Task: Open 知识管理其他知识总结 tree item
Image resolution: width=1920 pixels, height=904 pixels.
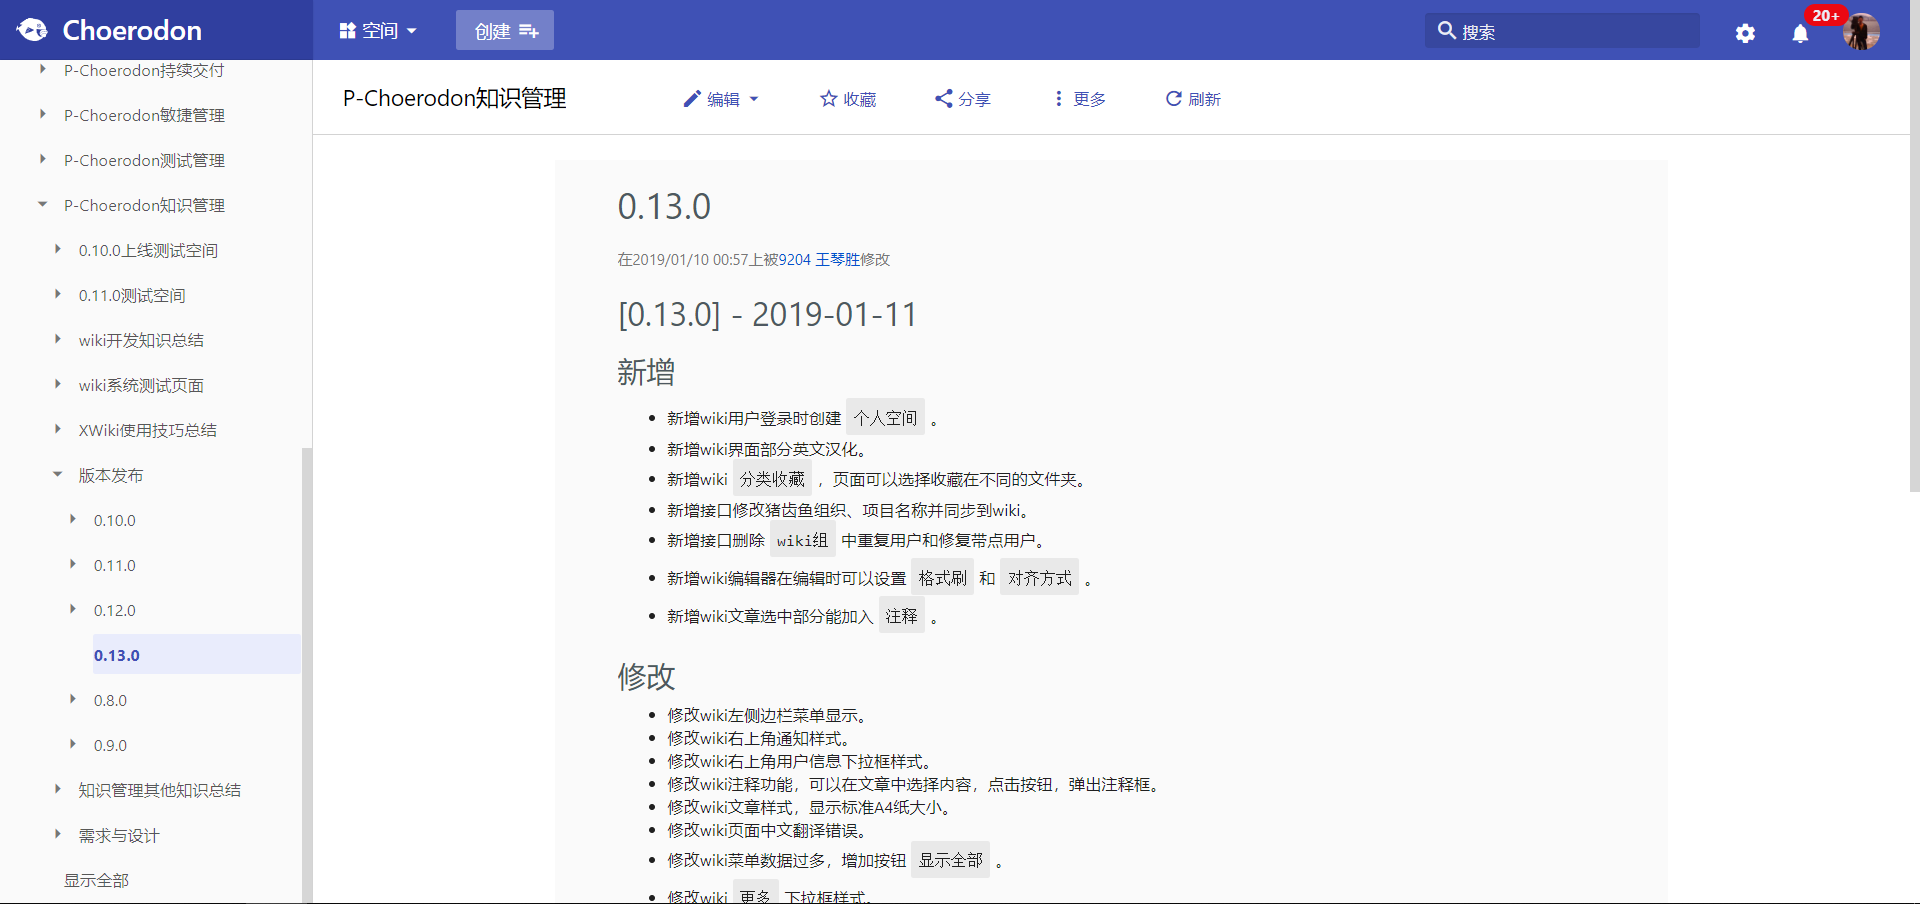Action: (x=160, y=790)
